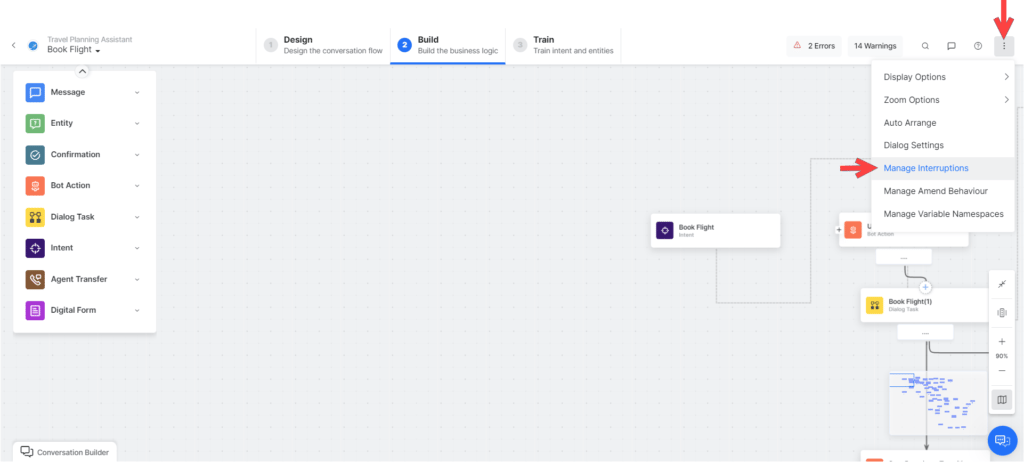Click the Travel Planning Assistant bot logo

(x=33, y=46)
